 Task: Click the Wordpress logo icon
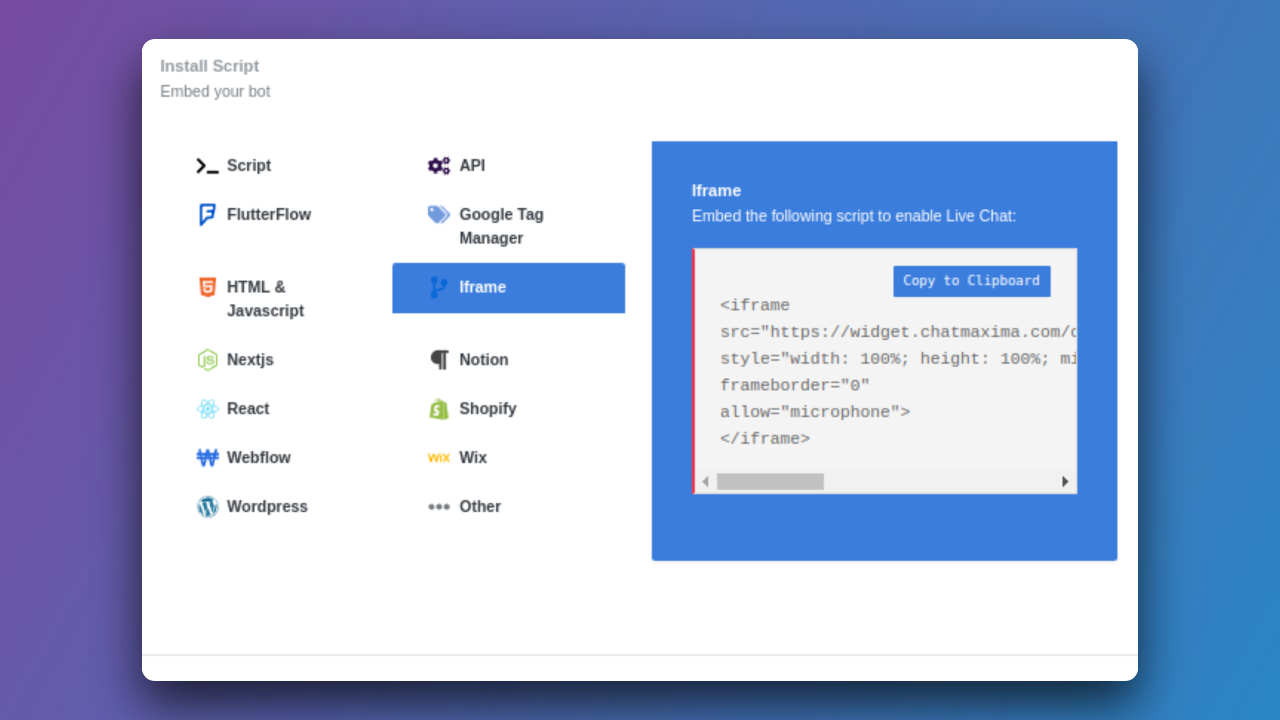[x=207, y=507]
